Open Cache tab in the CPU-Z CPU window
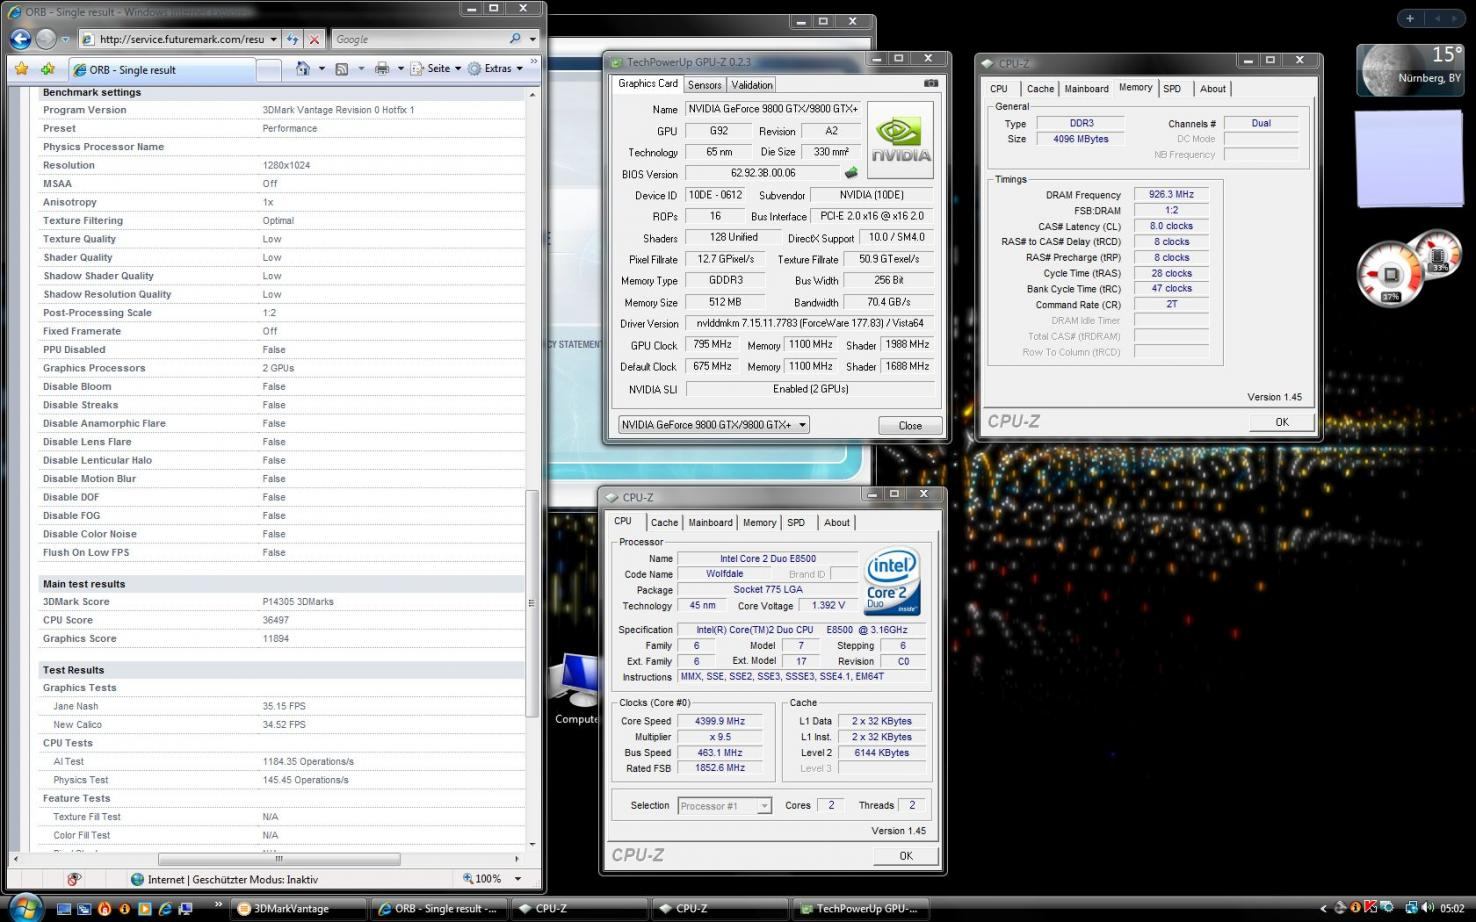 (664, 522)
